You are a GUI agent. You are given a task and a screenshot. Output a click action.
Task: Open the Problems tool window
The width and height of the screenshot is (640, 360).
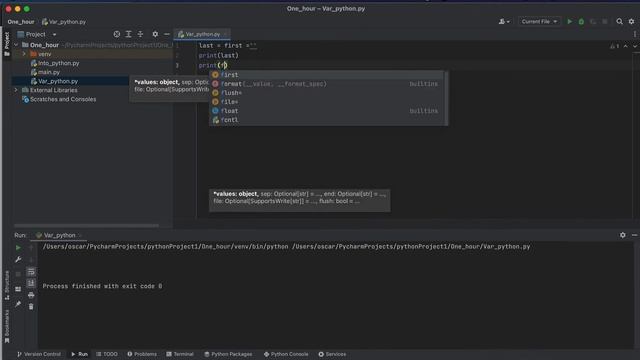(x=142, y=354)
